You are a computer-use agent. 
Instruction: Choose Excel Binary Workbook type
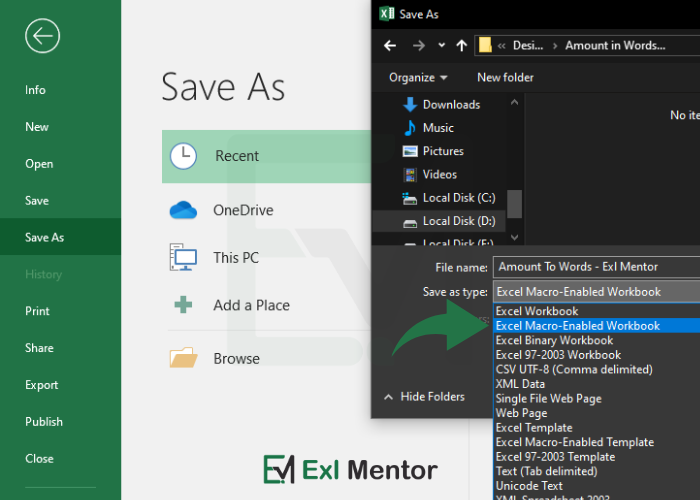(x=597, y=341)
